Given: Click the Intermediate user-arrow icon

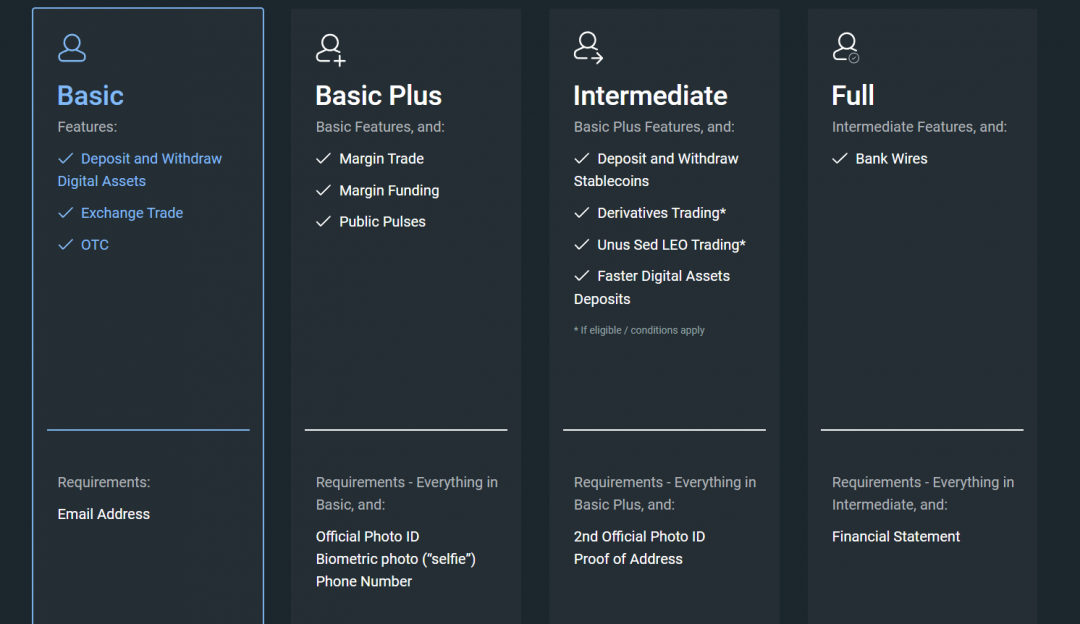Looking at the screenshot, I should tap(588, 48).
